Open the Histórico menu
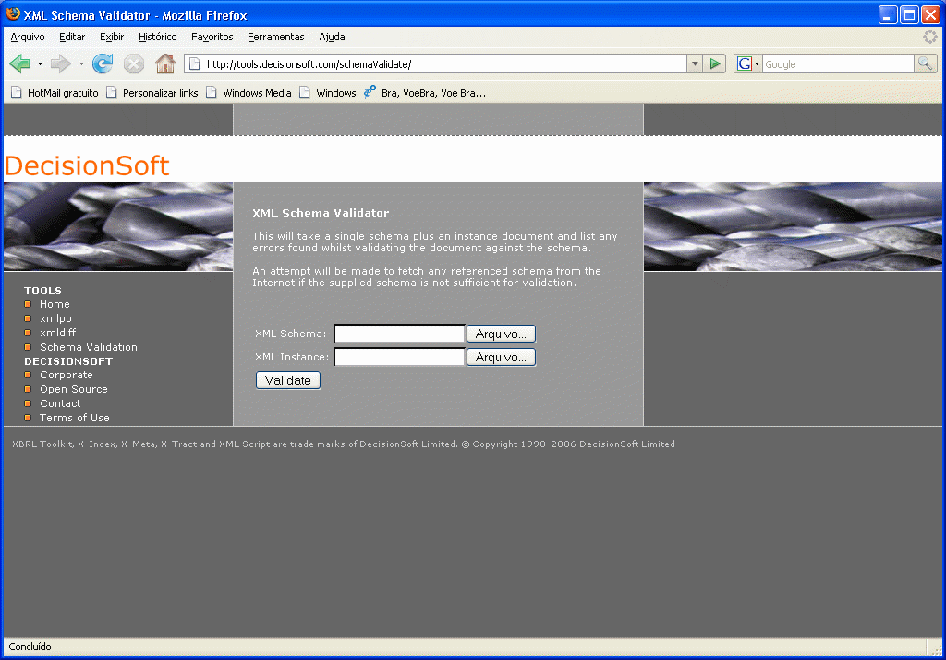 point(157,37)
